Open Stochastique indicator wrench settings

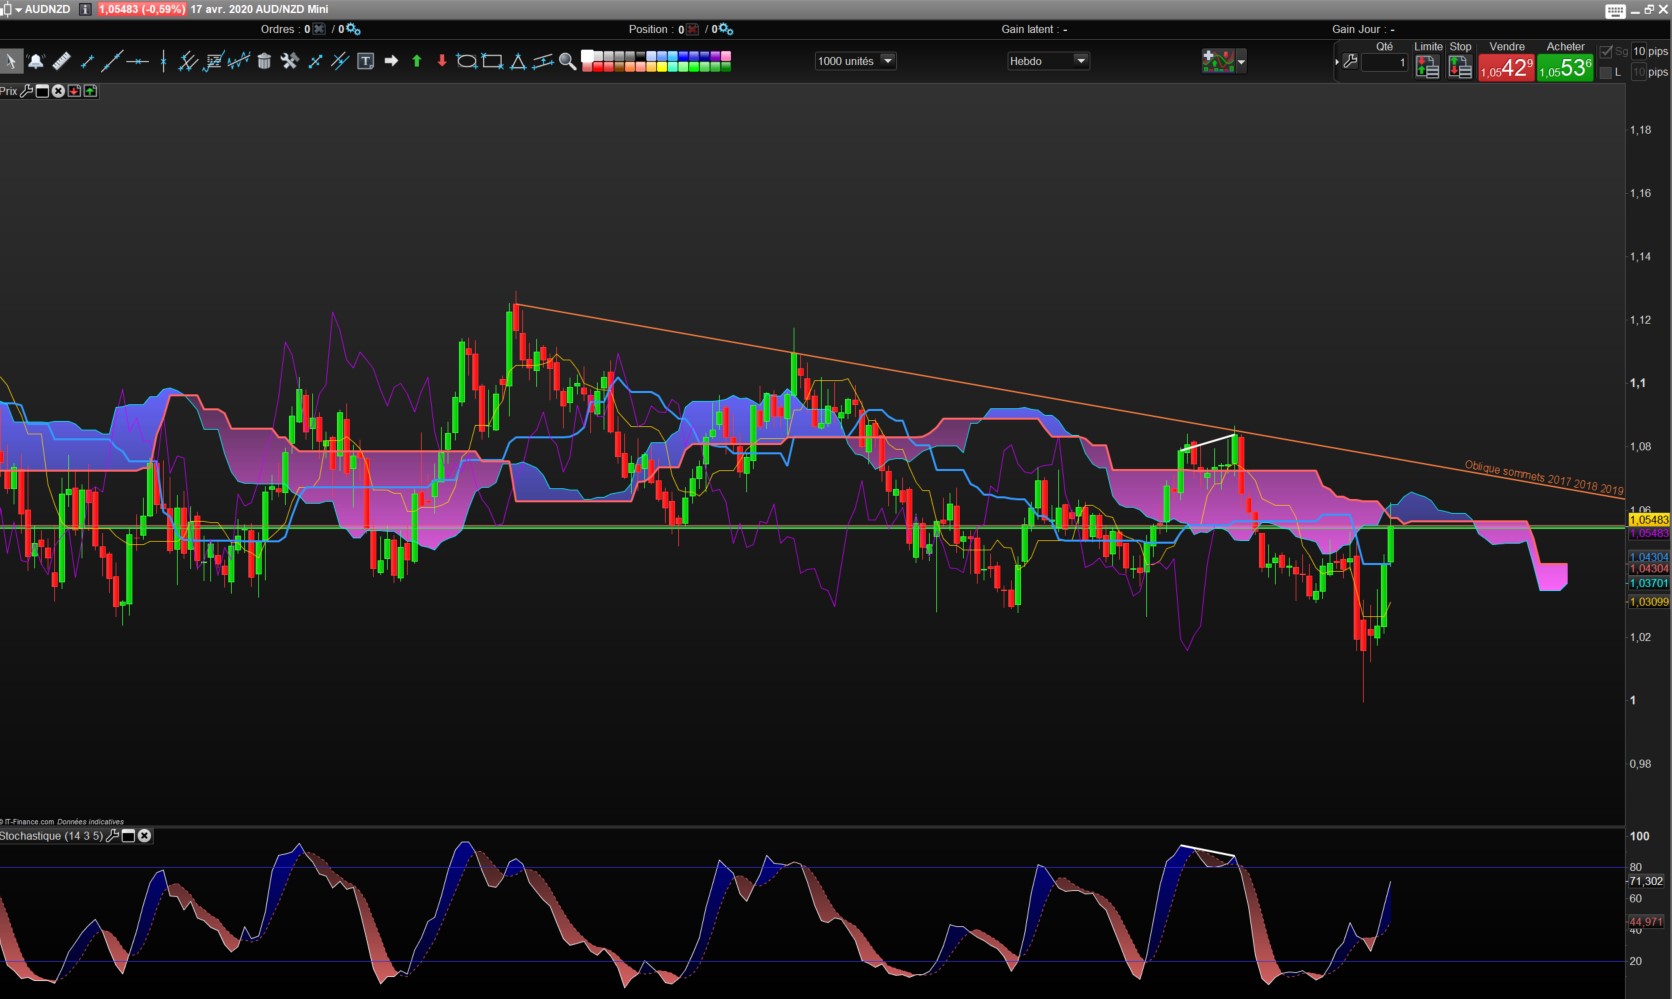pos(112,836)
